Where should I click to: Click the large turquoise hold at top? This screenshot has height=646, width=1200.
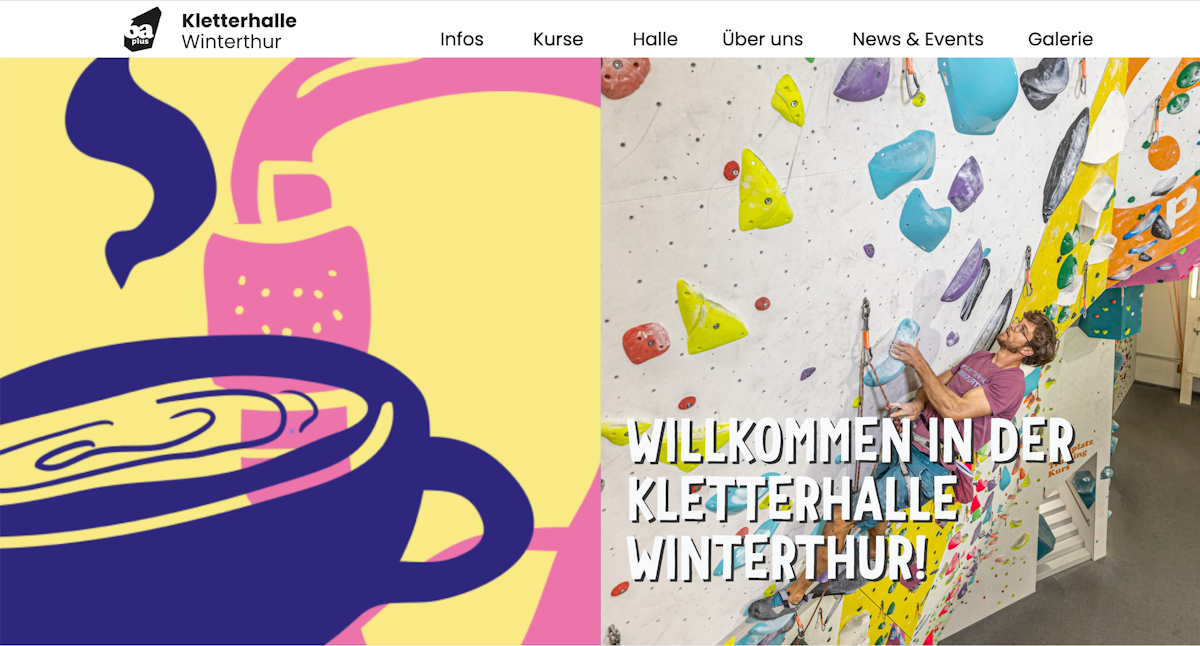click(x=976, y=94)
